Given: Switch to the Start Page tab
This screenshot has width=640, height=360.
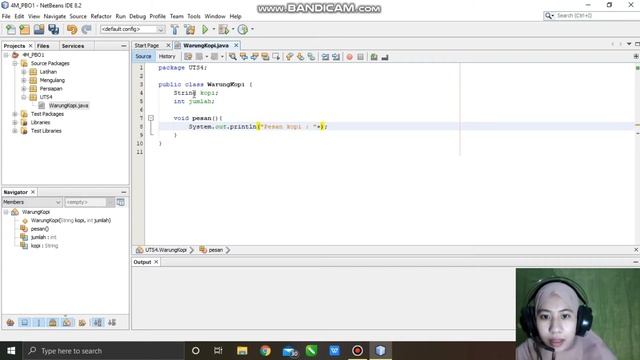Looking at the screenshot, I should point(147,45).
